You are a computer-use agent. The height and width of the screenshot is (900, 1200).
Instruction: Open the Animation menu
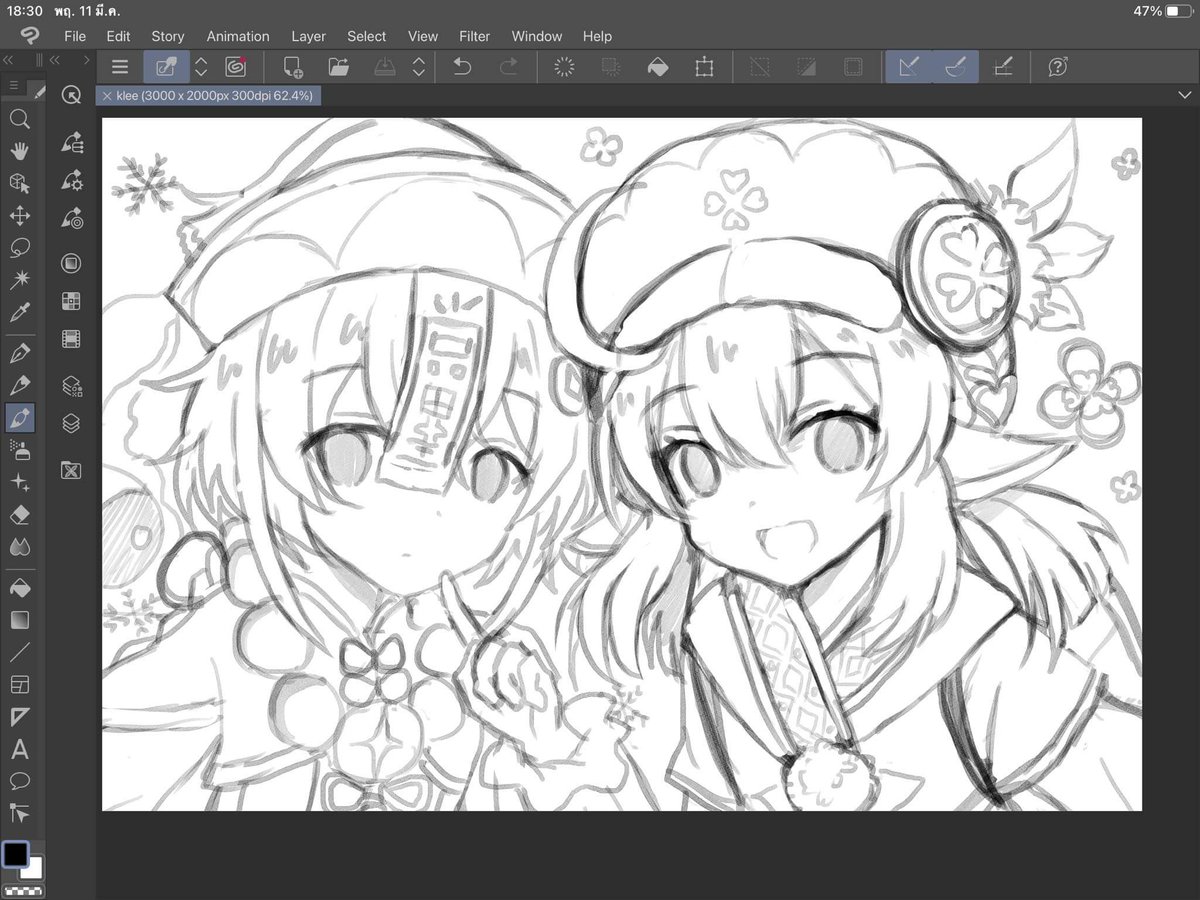[x=238, y=36]
